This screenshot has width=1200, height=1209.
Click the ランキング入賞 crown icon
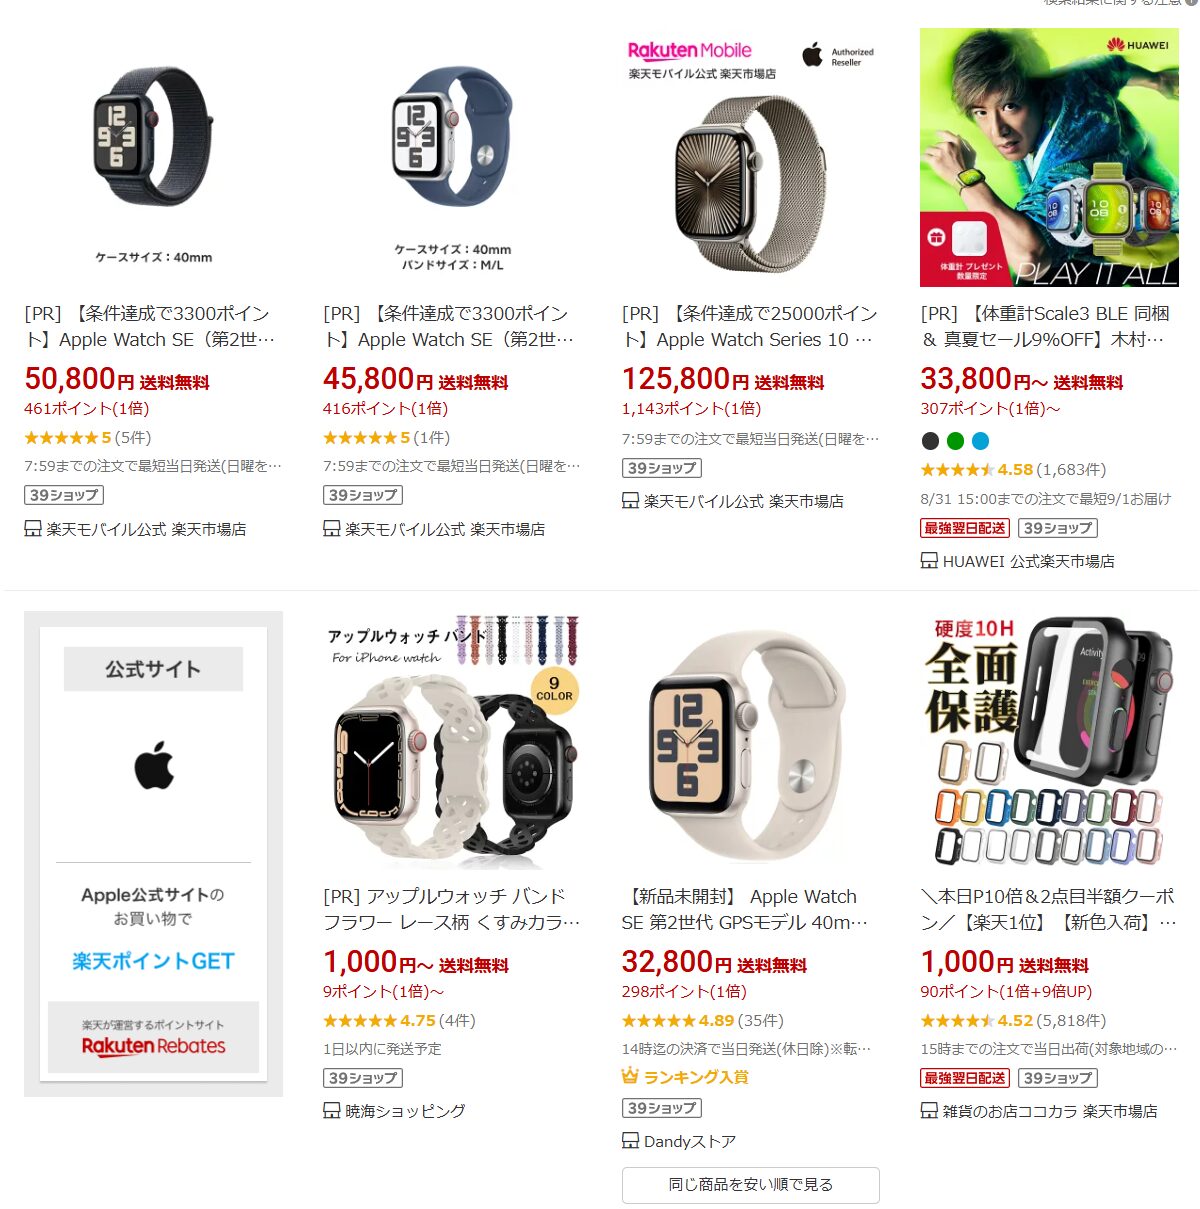click(x=630, y=1076)
